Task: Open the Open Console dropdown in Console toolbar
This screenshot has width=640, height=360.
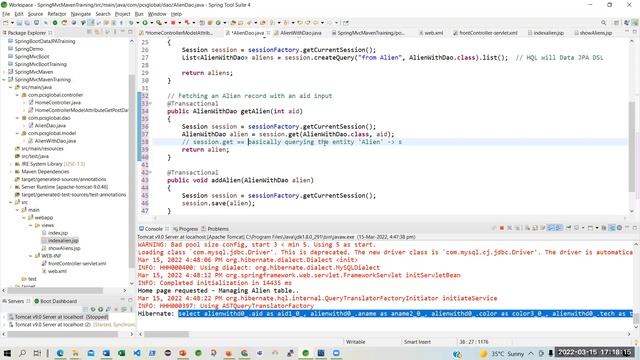Action: (x=597, y=228)
